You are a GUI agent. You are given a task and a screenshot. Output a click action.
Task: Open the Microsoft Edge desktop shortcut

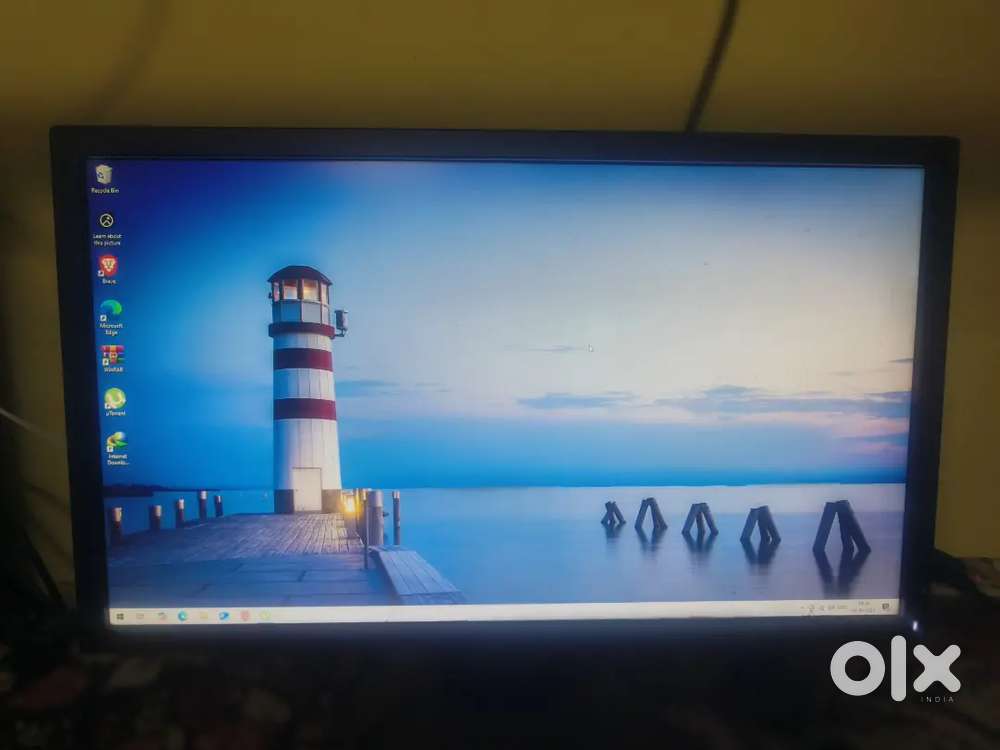coord(110,310)
